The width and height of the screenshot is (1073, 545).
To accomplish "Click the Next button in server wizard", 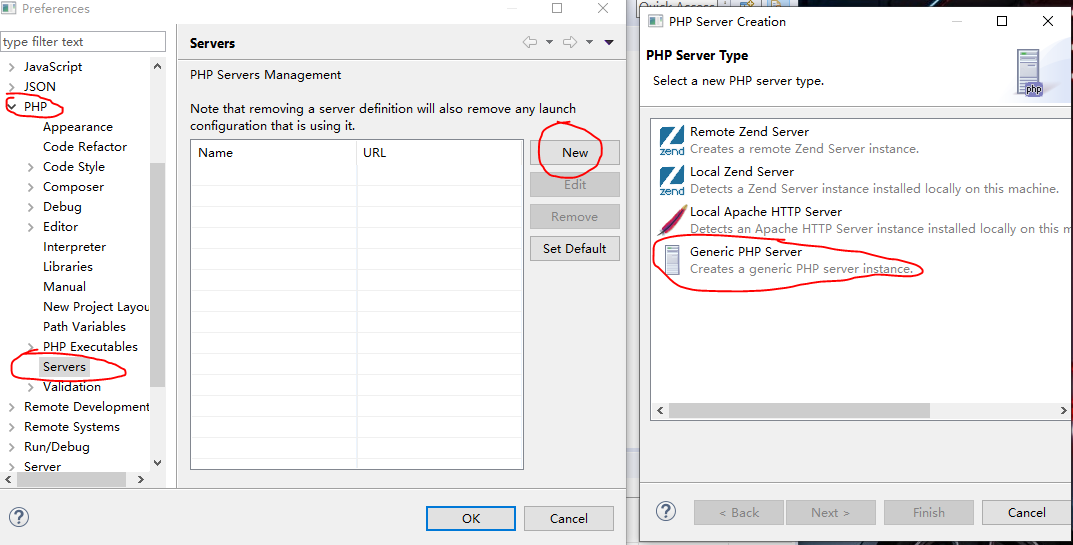I will pos(831,512).
